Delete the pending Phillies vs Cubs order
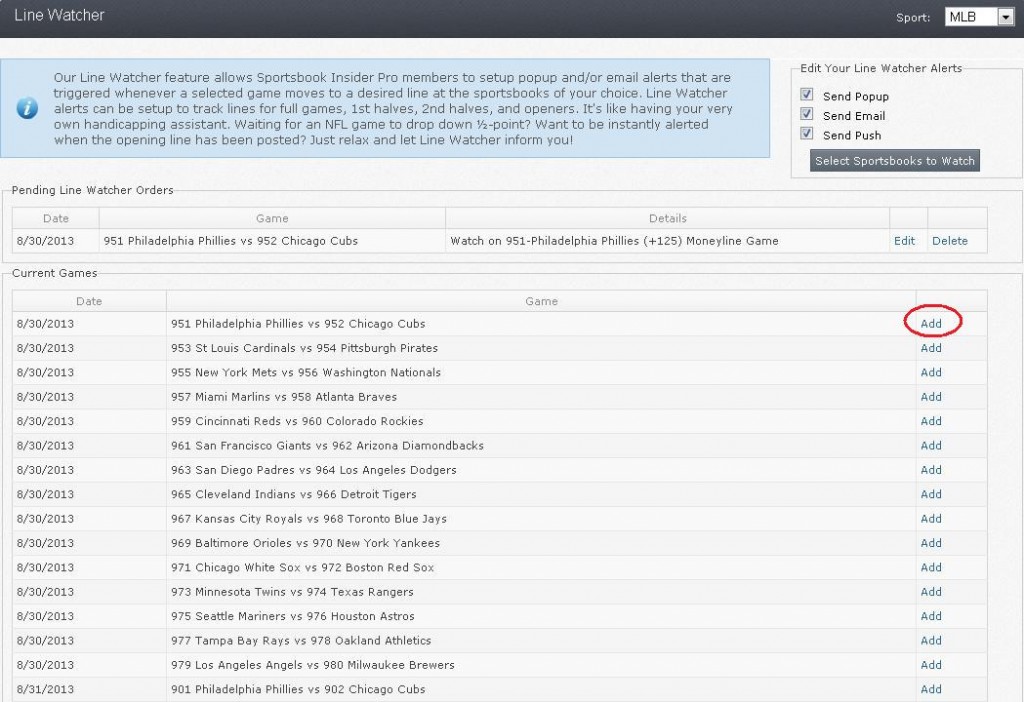Viewport: 1024px width, 702px height. (950, 241)
